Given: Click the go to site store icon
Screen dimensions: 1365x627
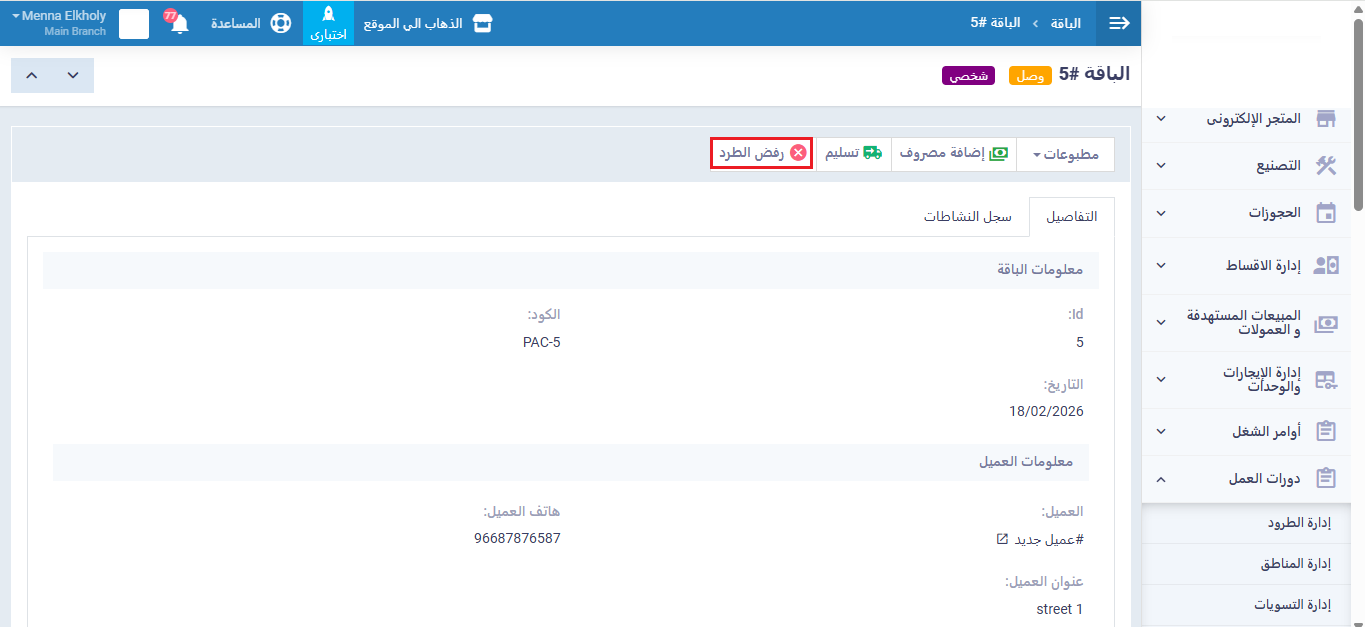Looking at the screenshot, I should coord(483,23).
